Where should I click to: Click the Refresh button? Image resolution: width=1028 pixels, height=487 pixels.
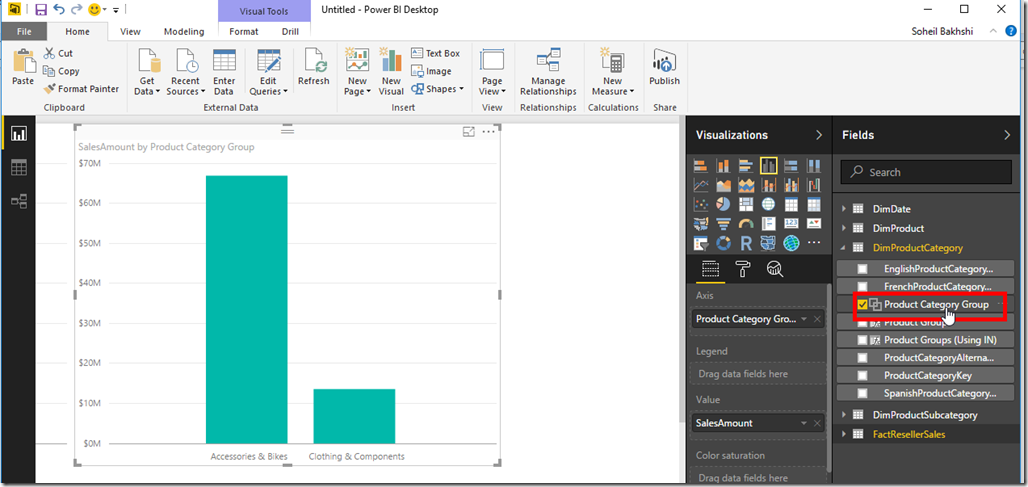[x=313, y=68]
